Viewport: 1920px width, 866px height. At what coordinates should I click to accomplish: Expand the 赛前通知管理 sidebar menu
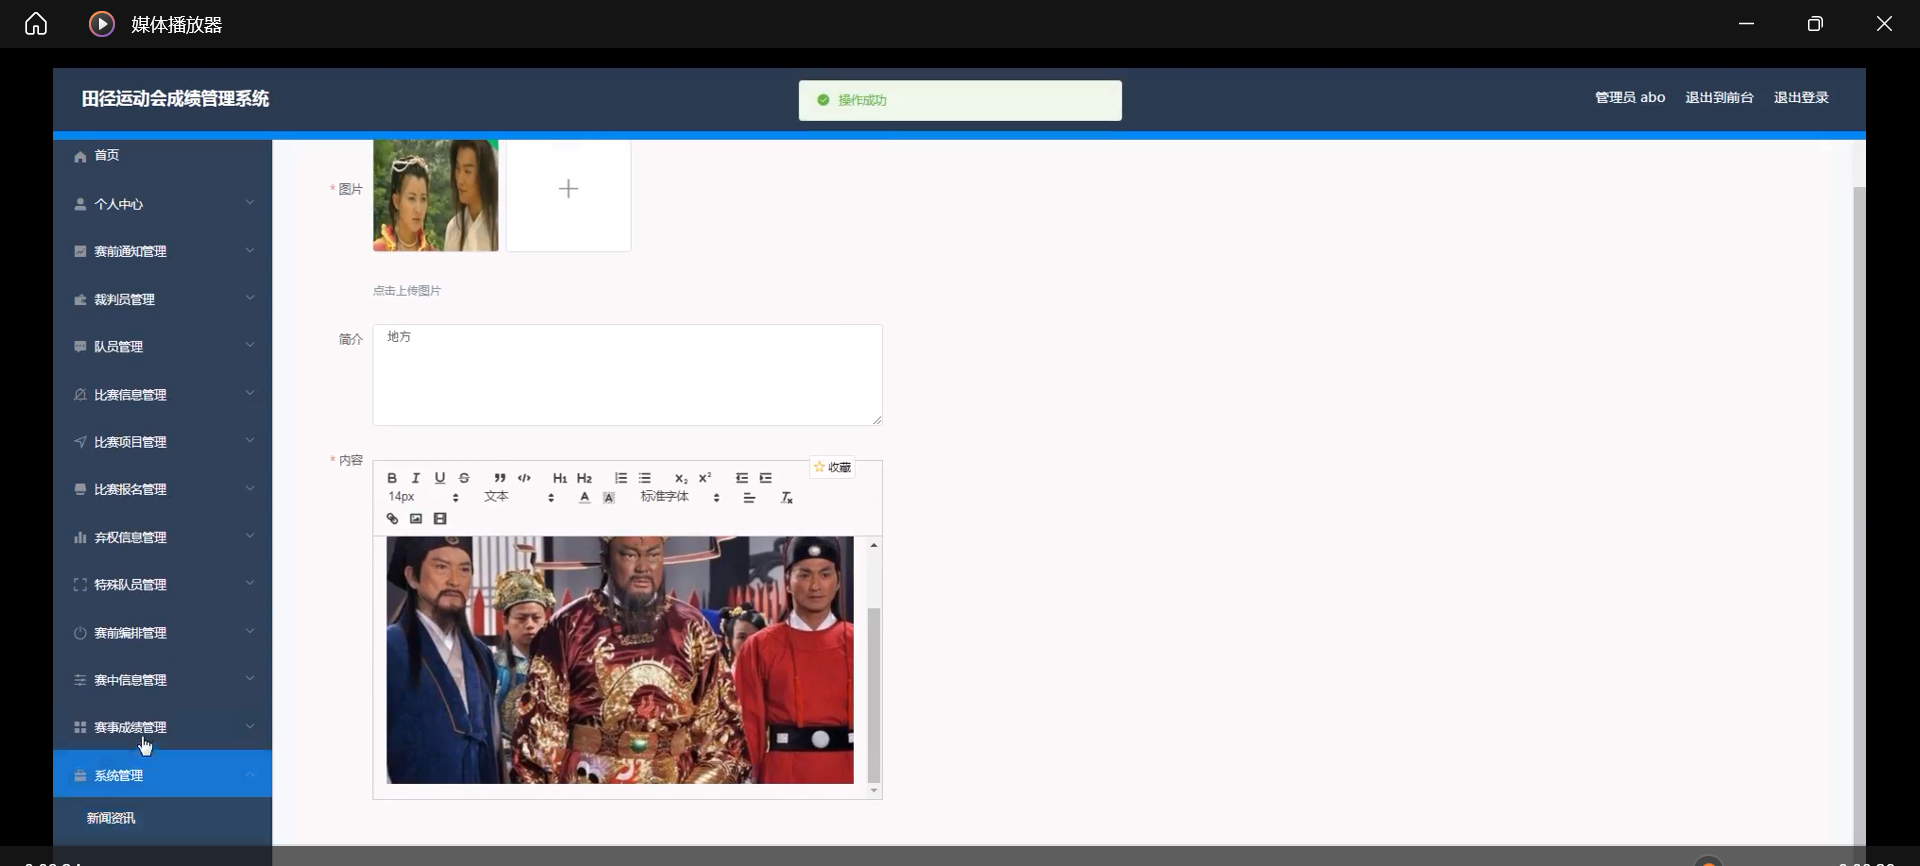point(163,251)
